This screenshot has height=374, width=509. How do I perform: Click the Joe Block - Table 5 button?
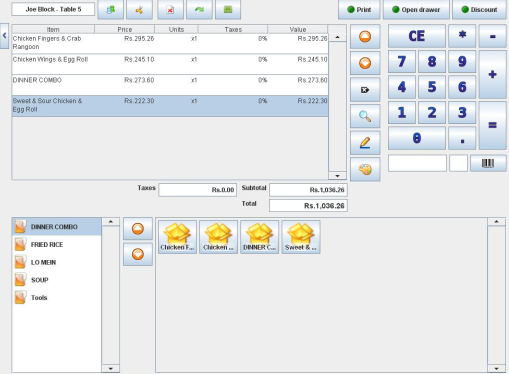click(x=53, y=9)
